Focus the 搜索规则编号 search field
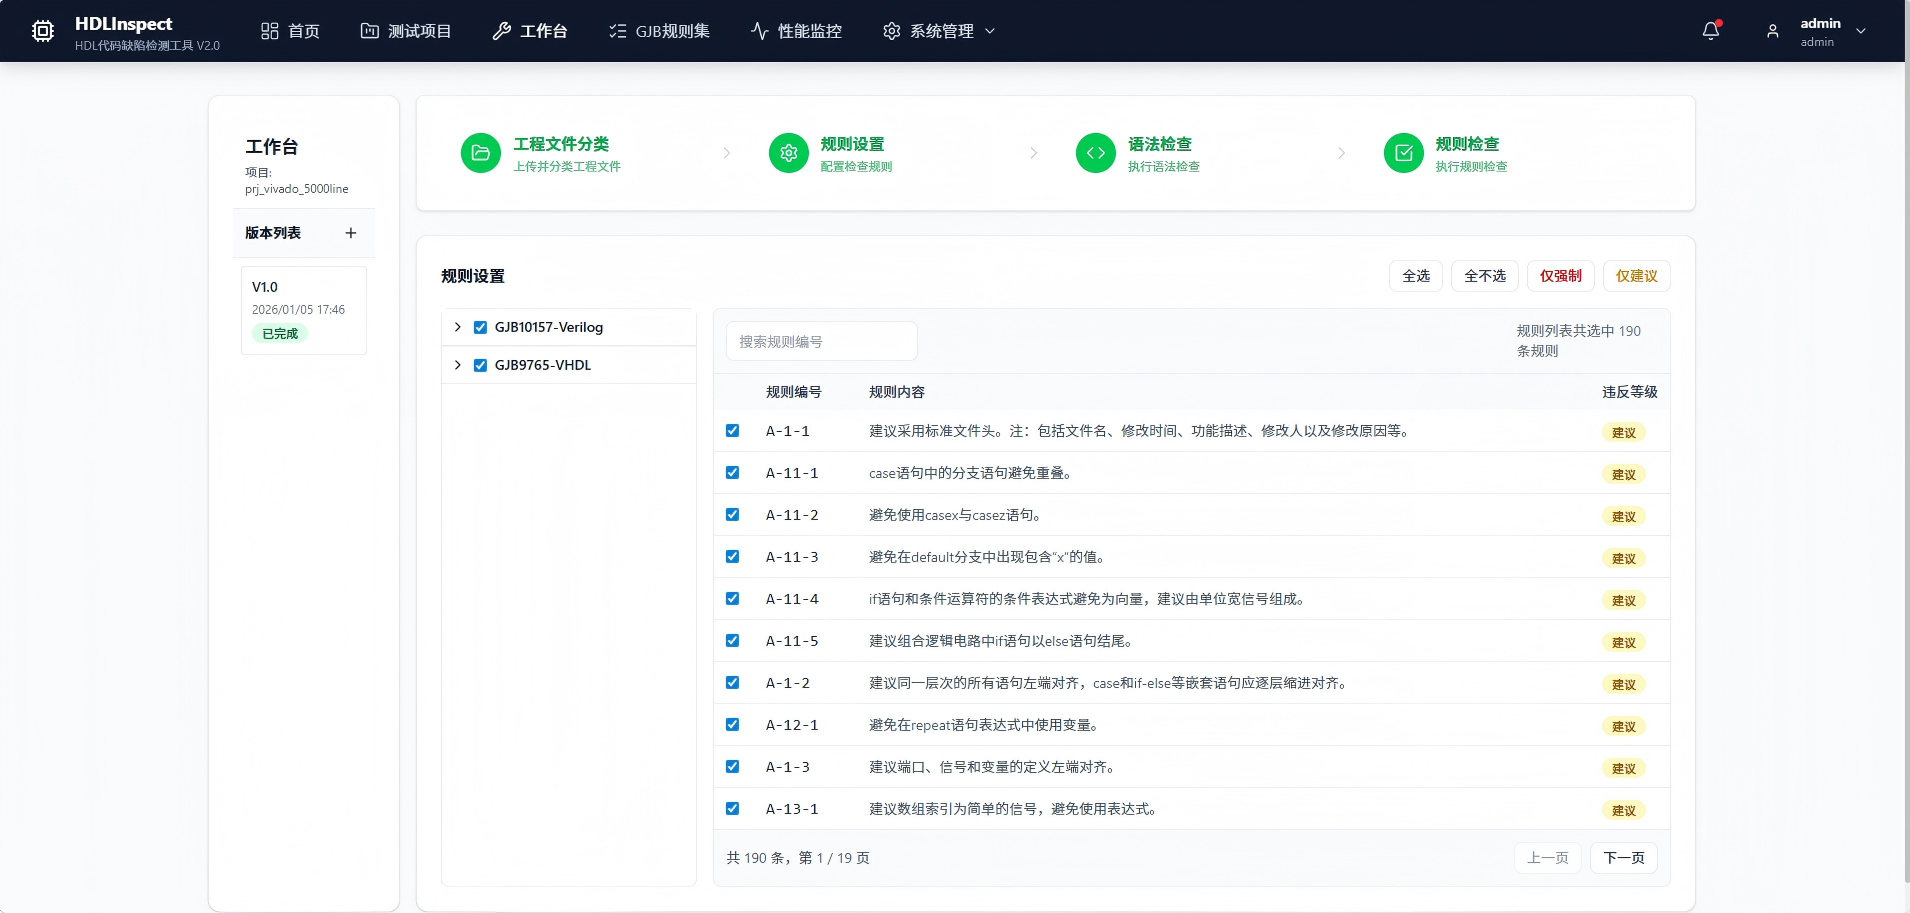Image resolution: width=1910 pixels, height=913 pixels. point(822,341)
